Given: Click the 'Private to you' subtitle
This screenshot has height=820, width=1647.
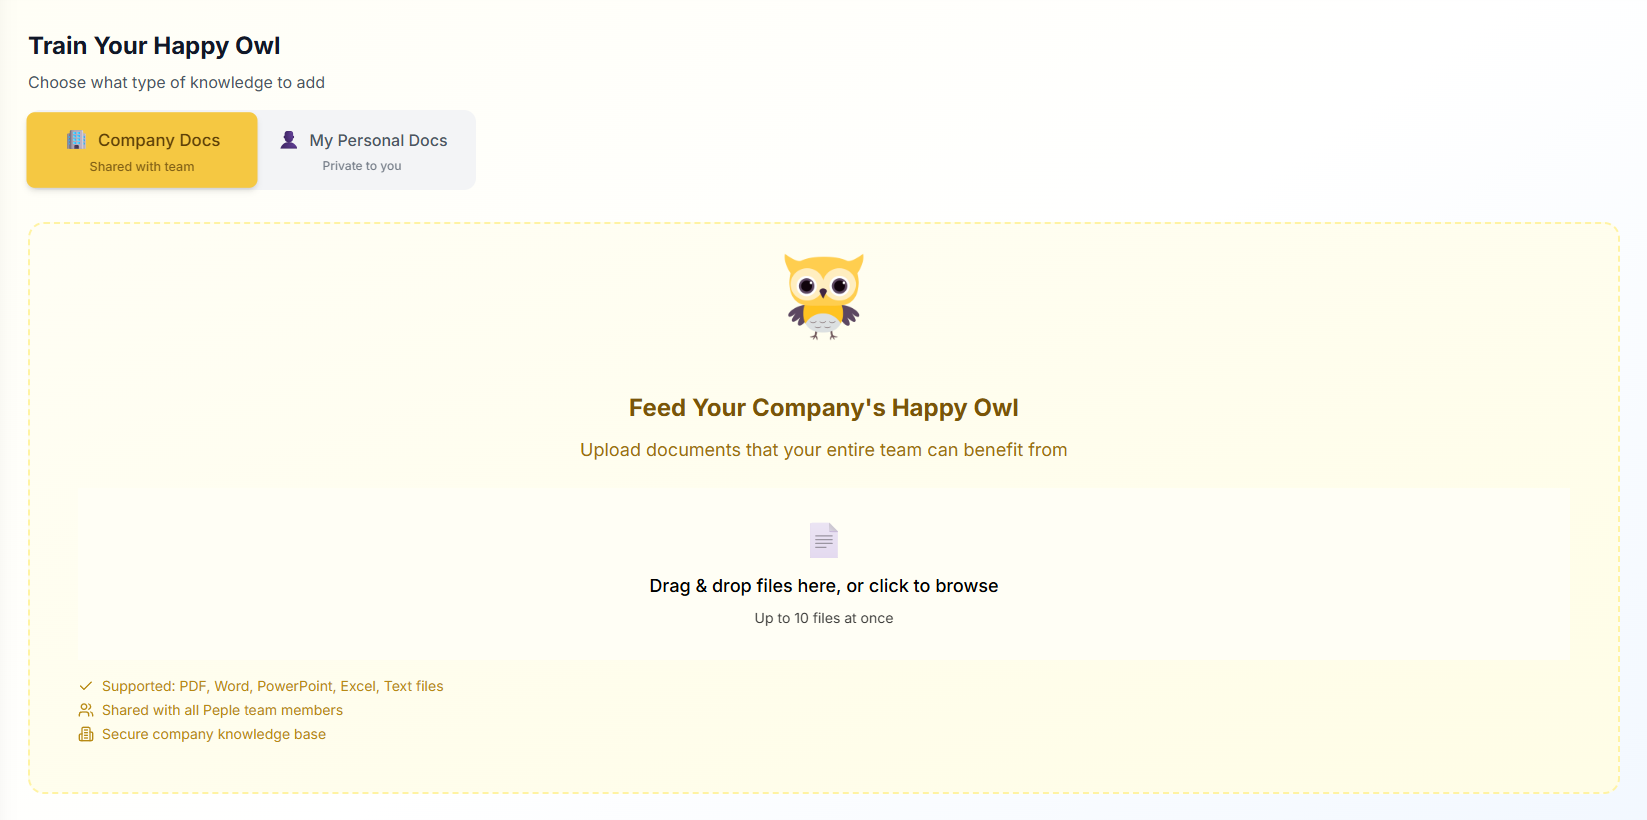Looking at the screenshot, I should coord(362,165).
